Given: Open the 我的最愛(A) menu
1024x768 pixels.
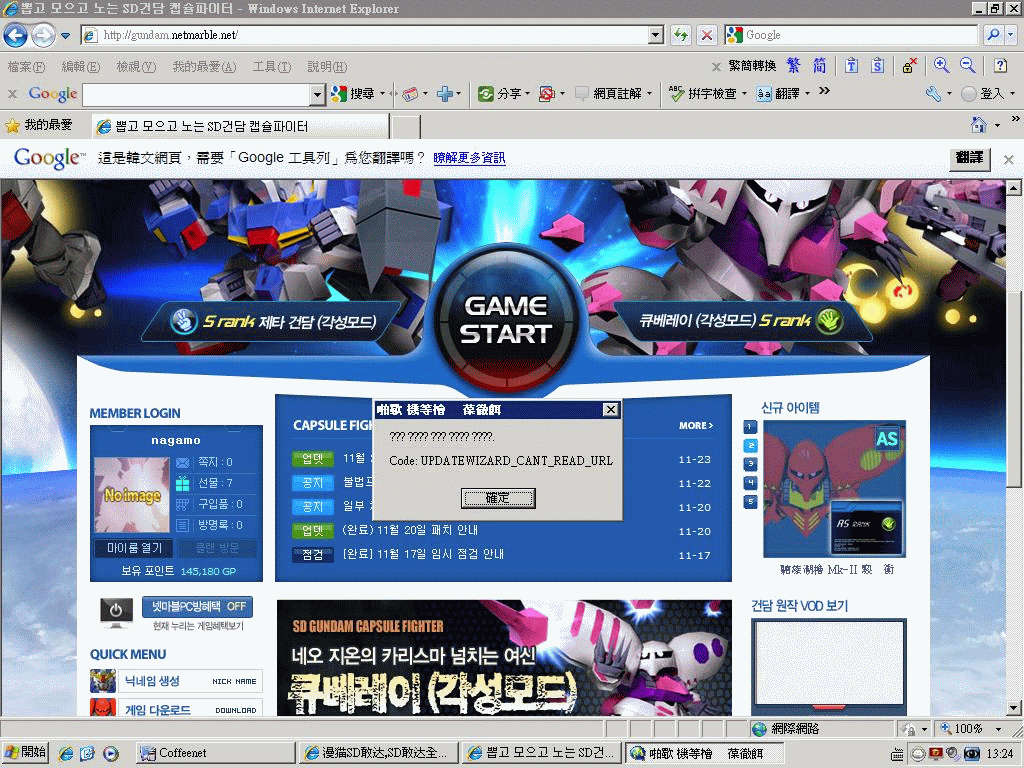Looking at the screenshot, I should 204,67.
